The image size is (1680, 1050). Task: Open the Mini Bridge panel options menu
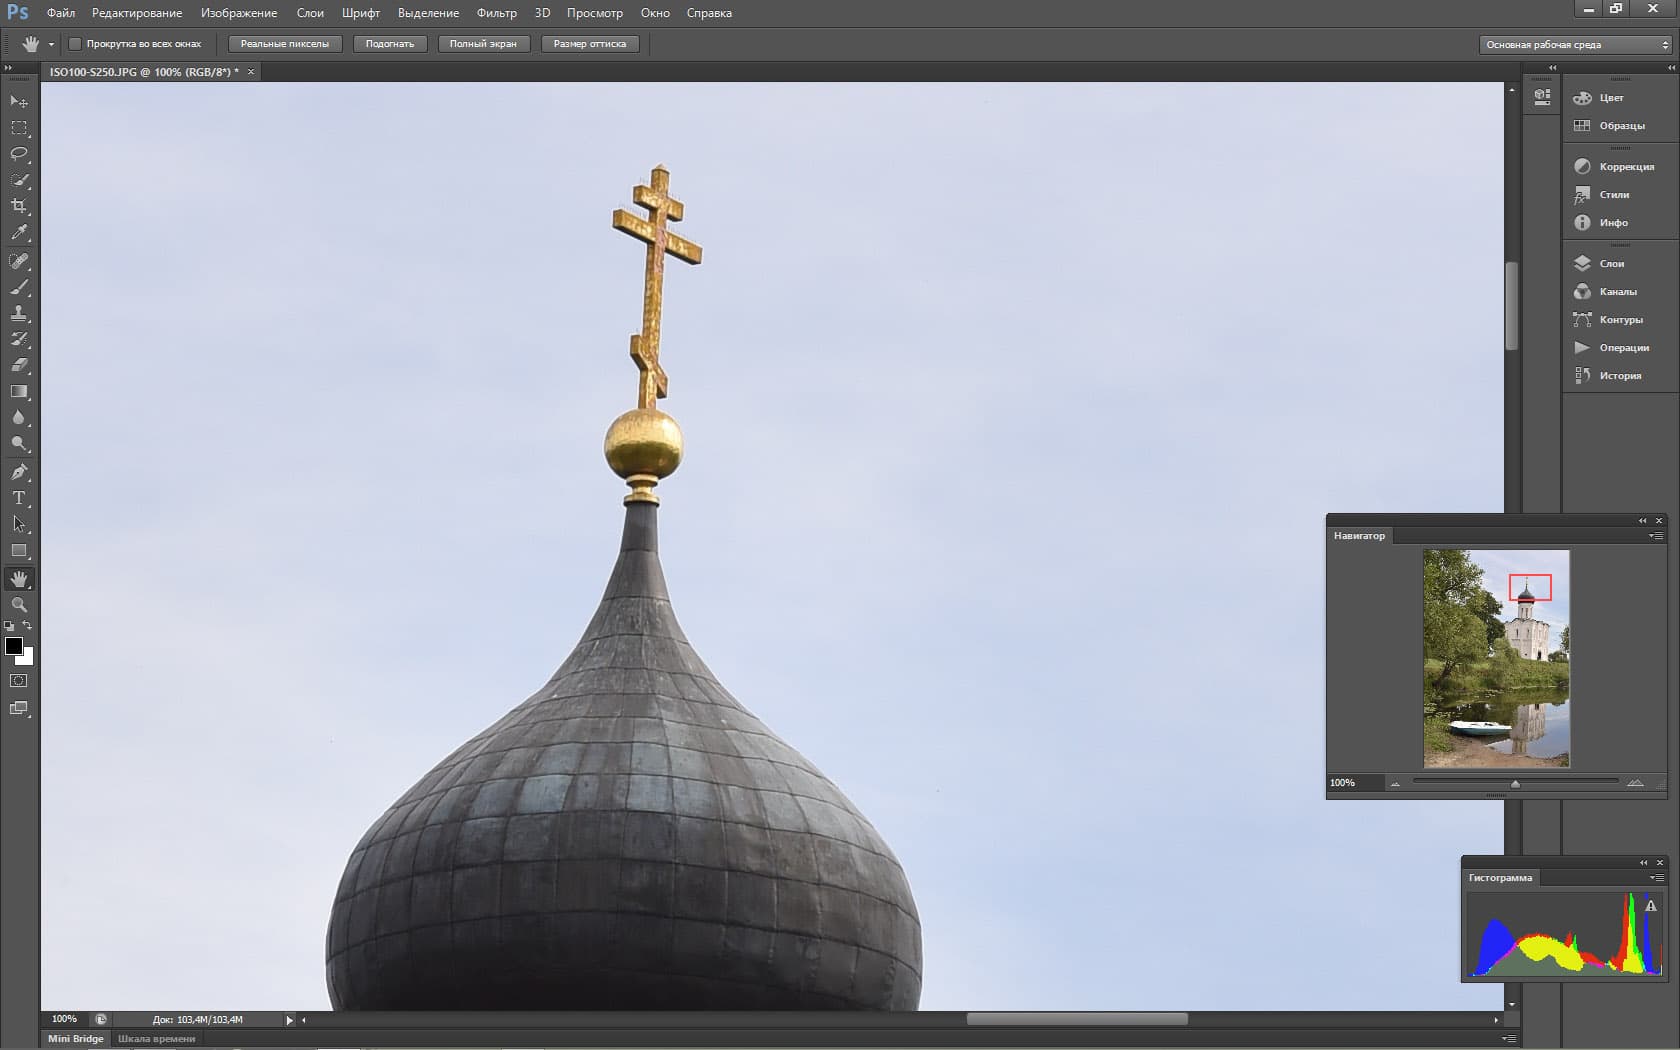[x=1509, y=1039]
